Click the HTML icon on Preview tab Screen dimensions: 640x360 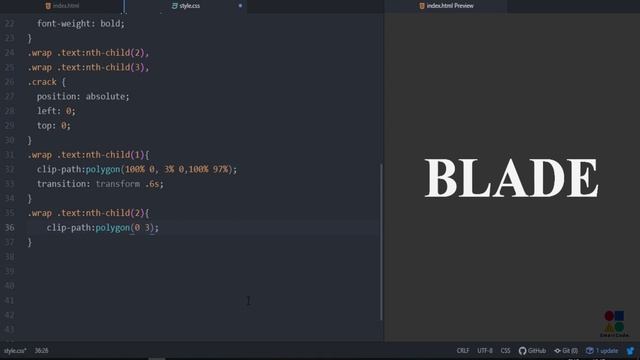(422, 6)
